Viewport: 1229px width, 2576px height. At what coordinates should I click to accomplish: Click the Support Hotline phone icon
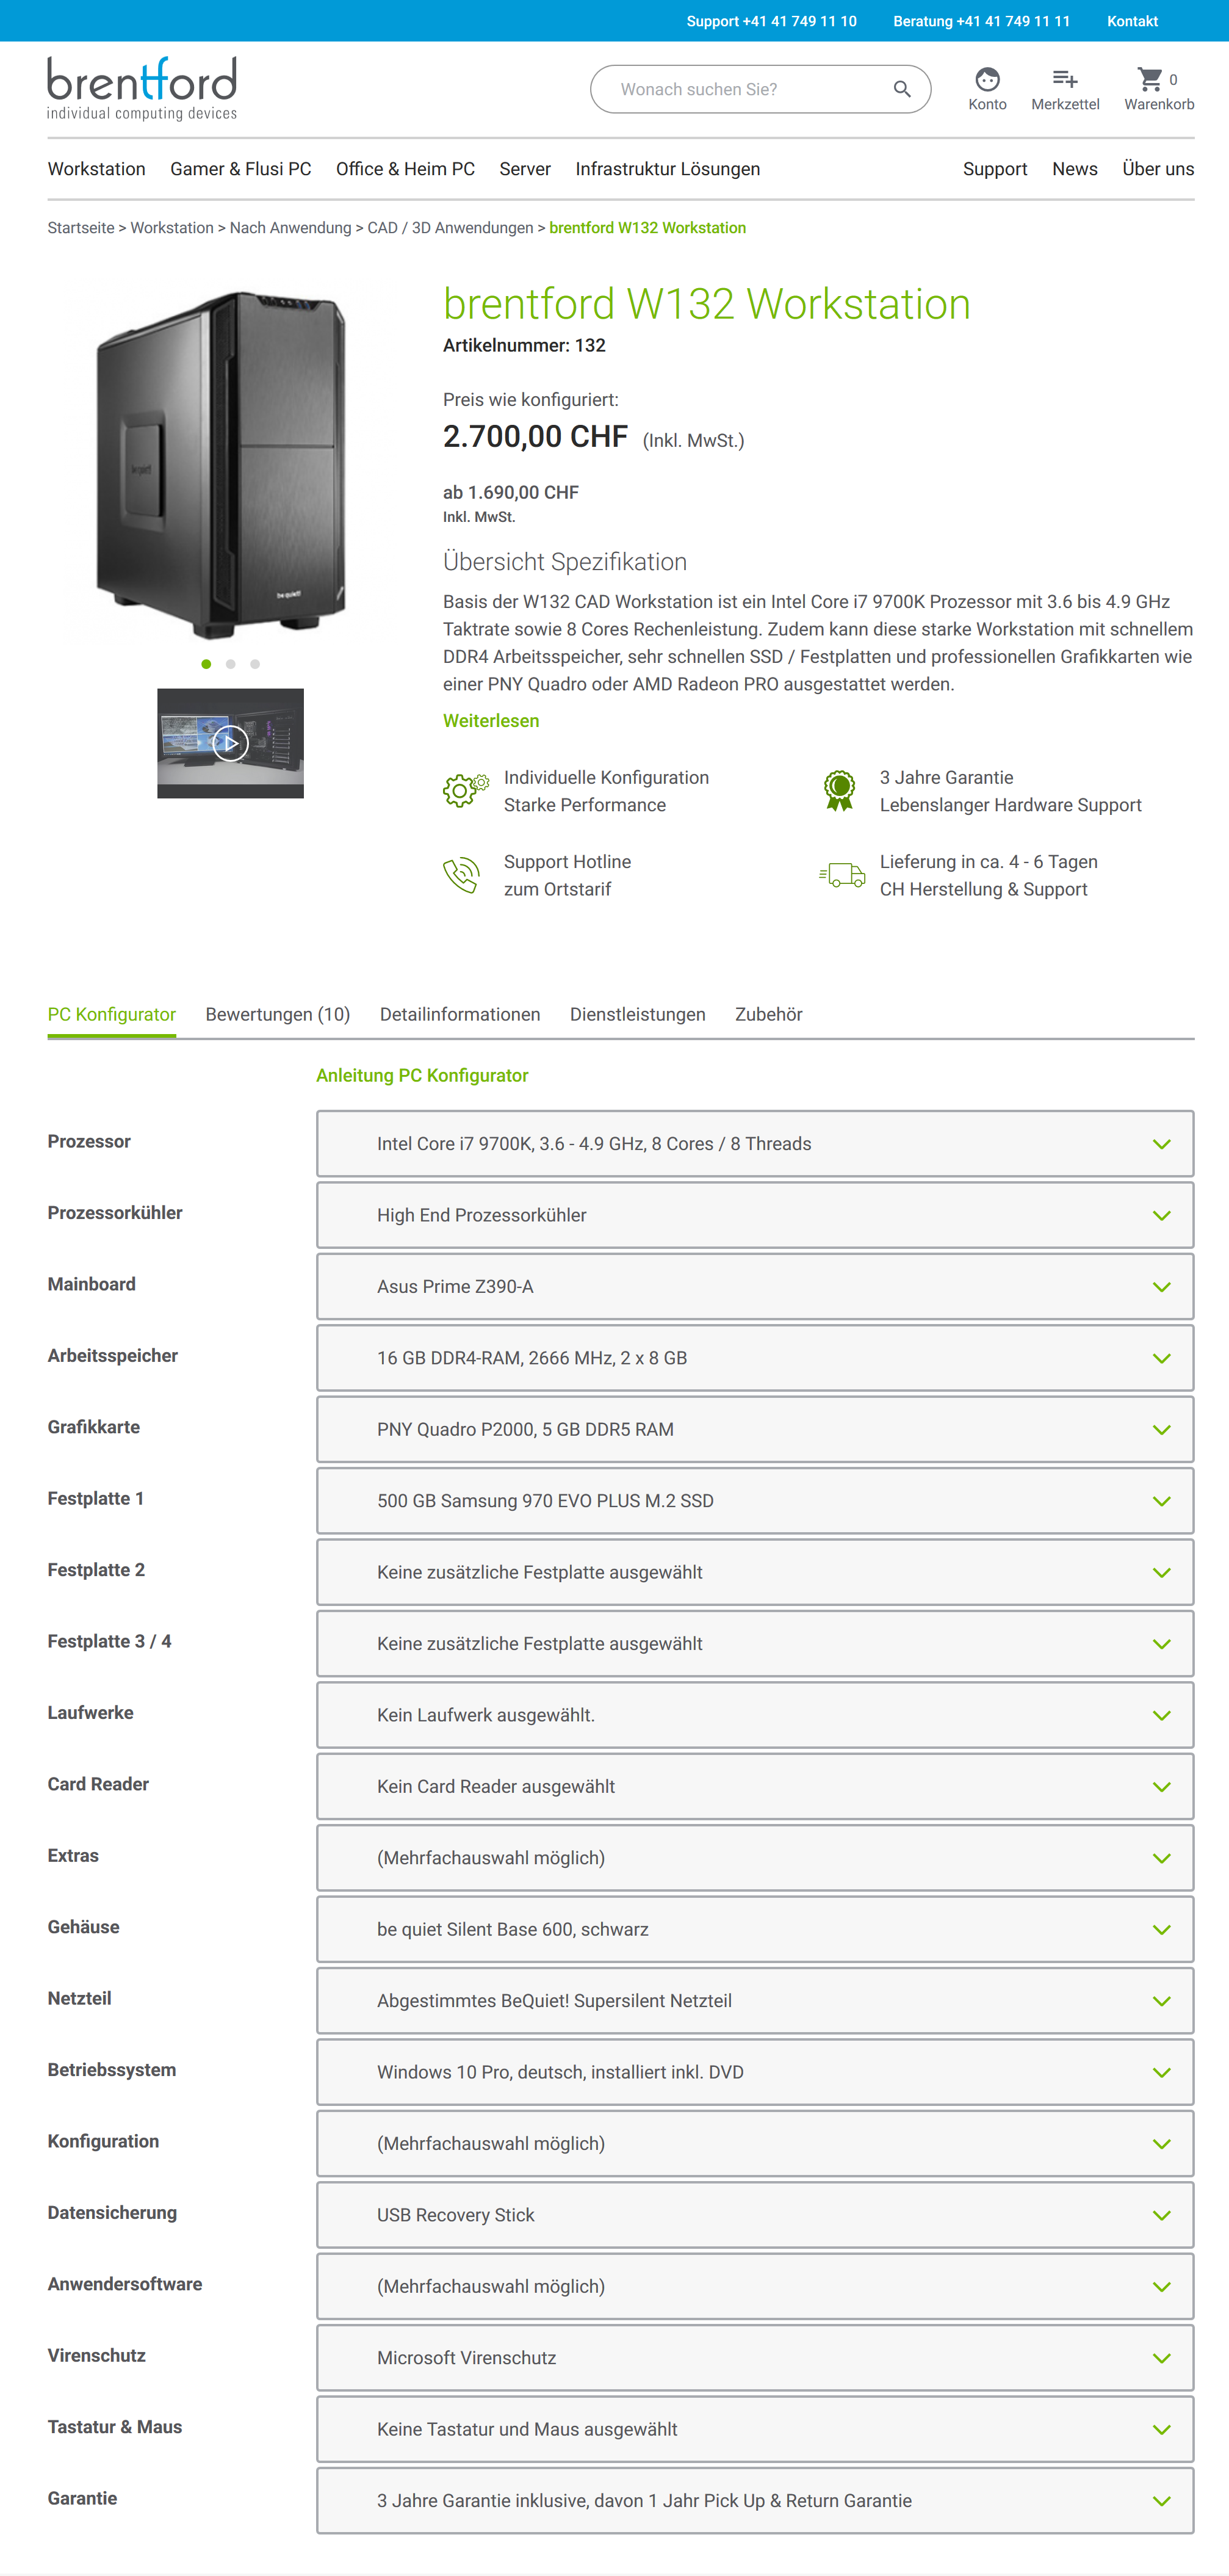(x=462, y=875)
